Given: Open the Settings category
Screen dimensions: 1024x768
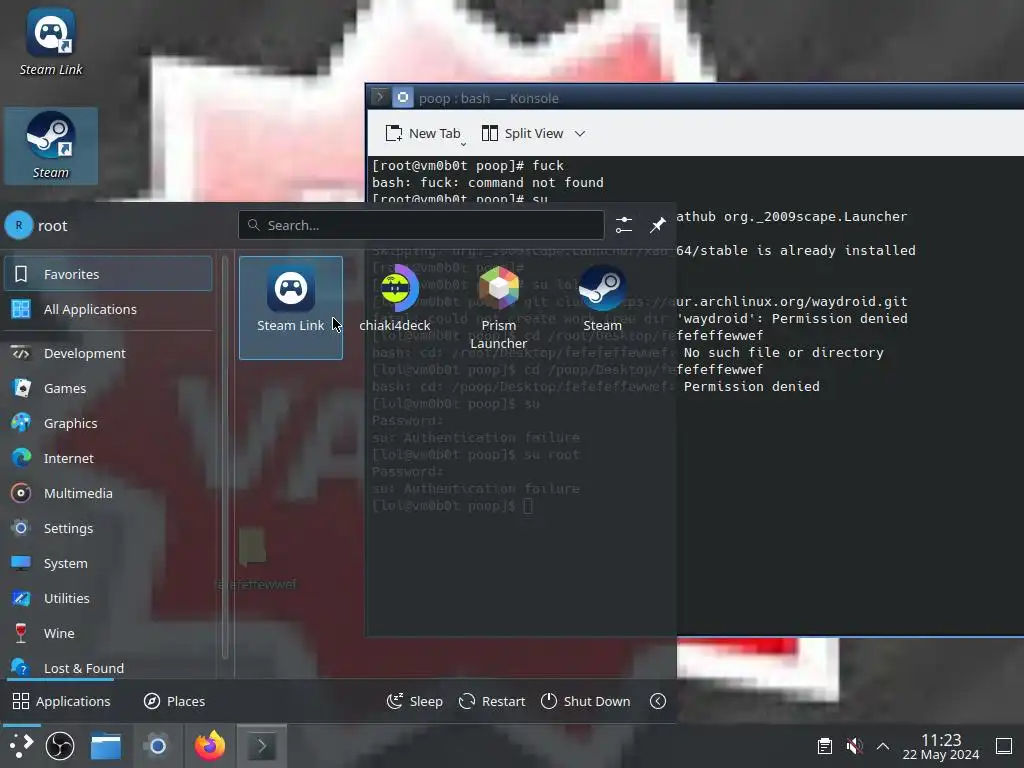Looking at the screenshot, I should coord(108,528).
